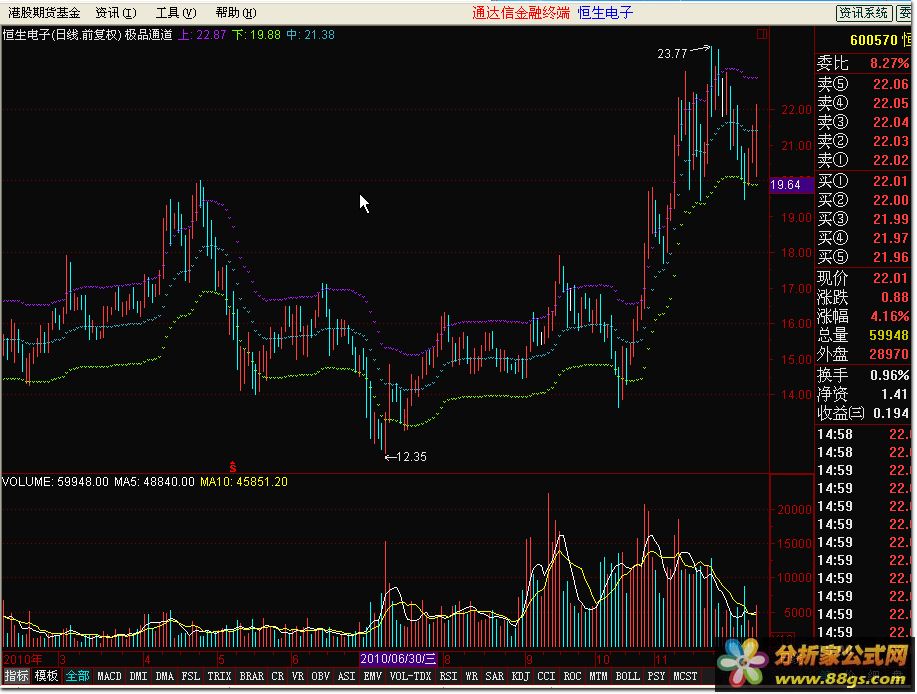
Task: Click the 2010/06/30/三 date marker
Action: click(398, 660)
